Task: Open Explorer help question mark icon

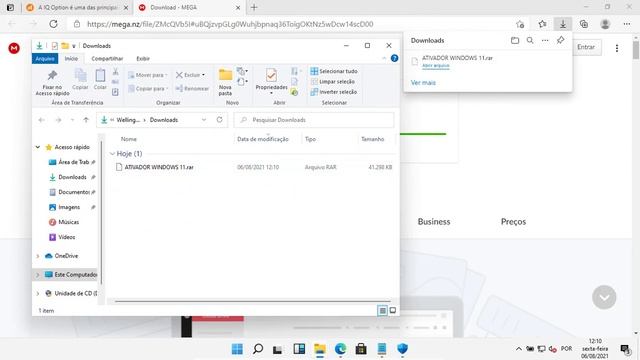Action: pyautogui.click(x=394, y=58)
